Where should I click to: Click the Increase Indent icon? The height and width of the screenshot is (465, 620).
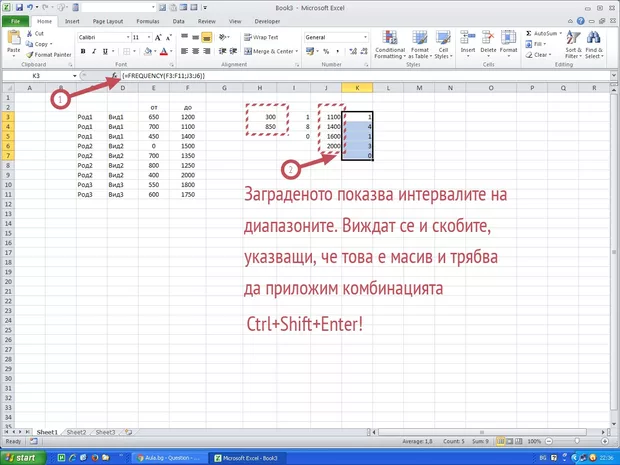[x=233, y=51]
